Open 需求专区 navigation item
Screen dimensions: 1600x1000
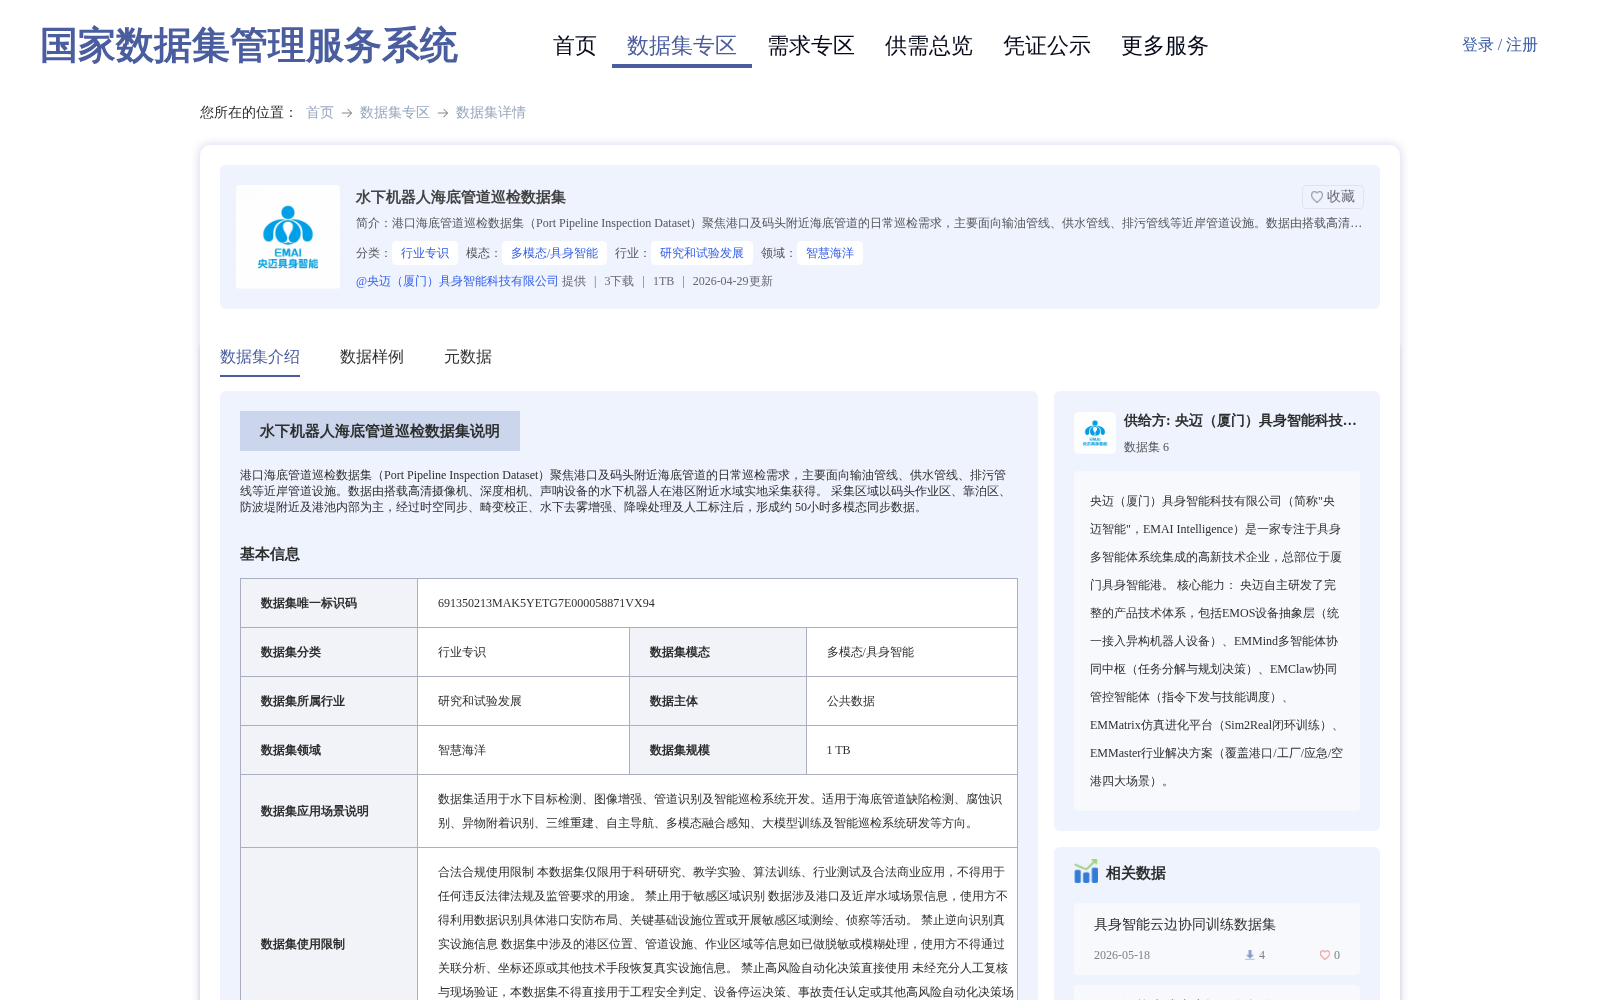(811, 46)
